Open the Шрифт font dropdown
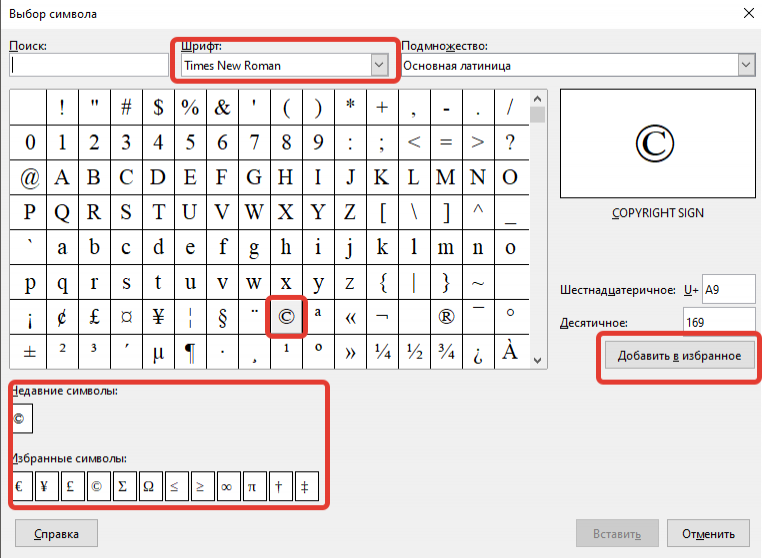This screenshot has width=762, height=558. point(285,65)
